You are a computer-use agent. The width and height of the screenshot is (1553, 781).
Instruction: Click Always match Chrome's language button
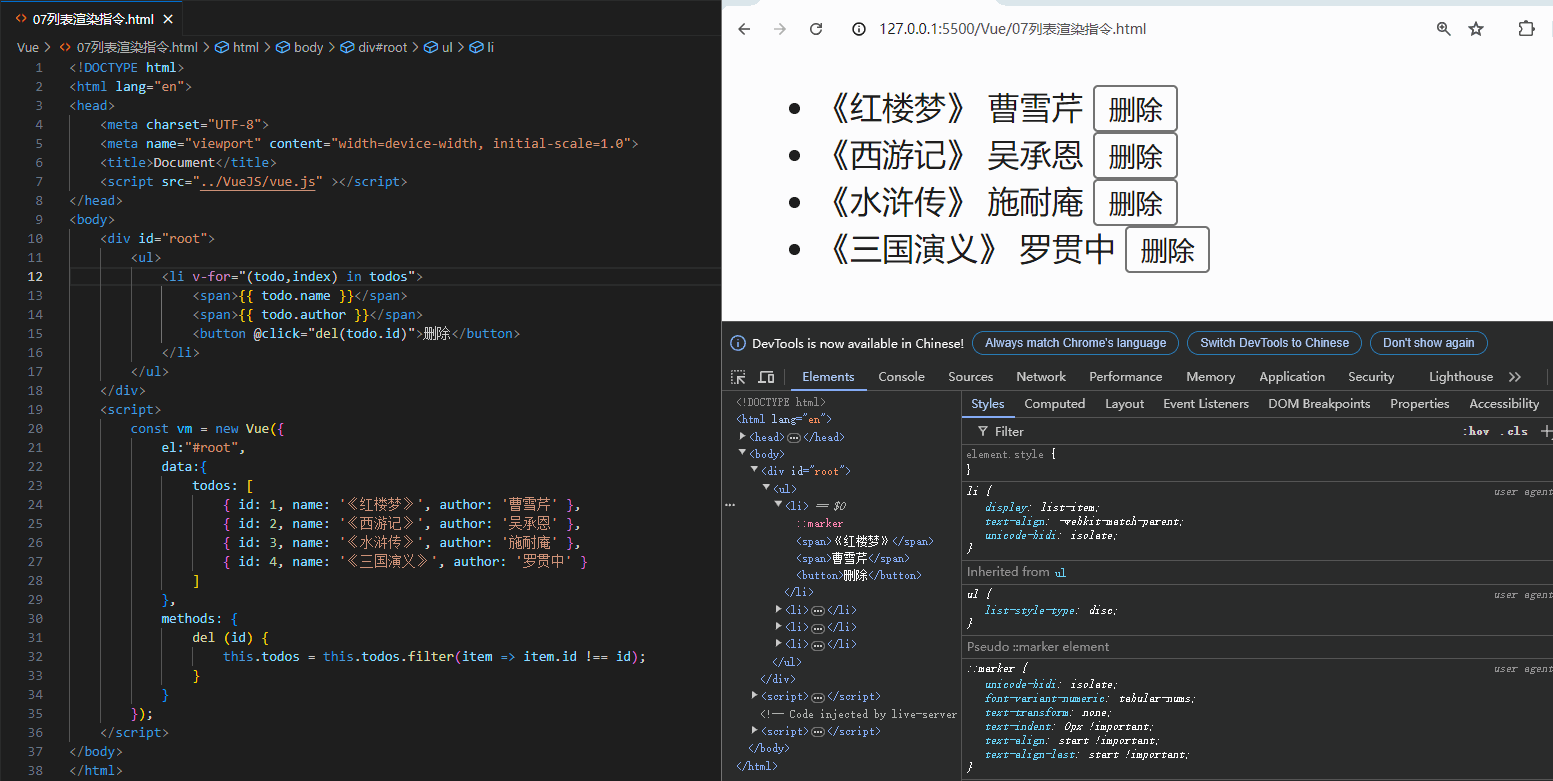click(x=1075, y=343)
